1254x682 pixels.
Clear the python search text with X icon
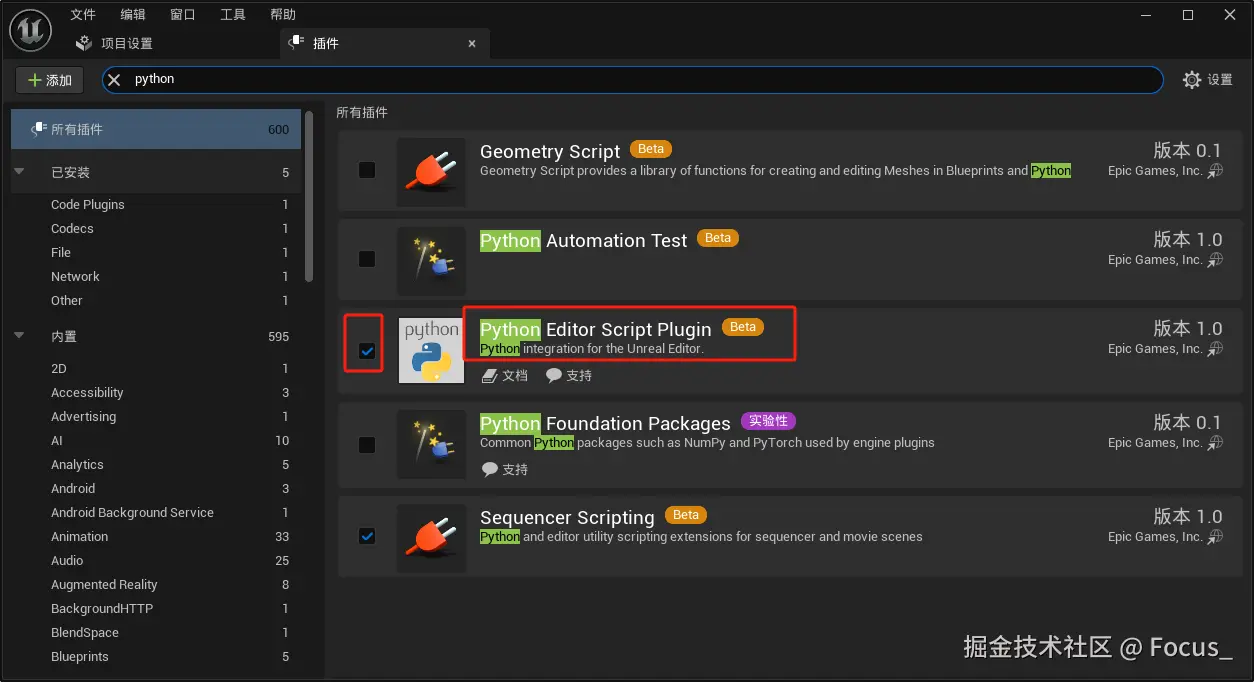point(115,79)
